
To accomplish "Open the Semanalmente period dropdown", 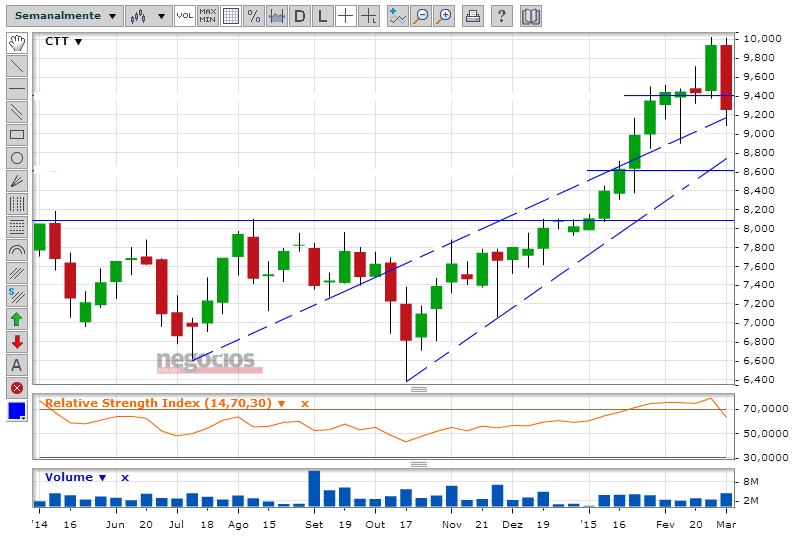I will click(x=65, y=16).
